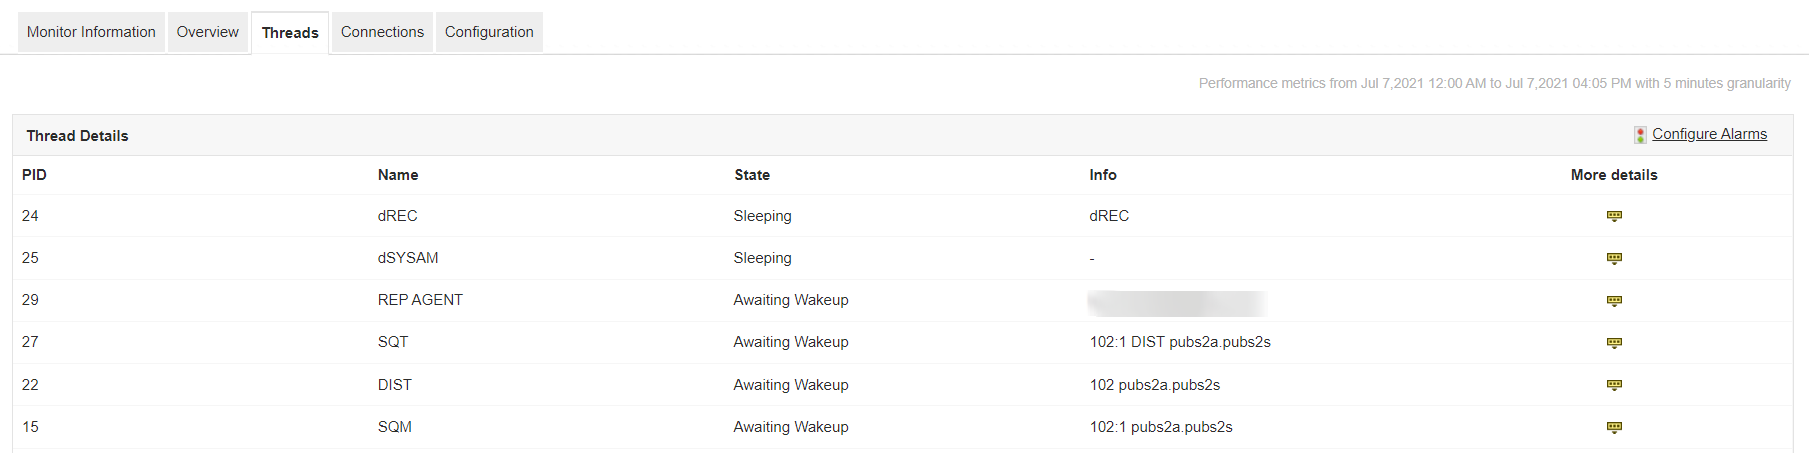The height and width of the screenshot is (453, 1817).
Task: Click the 102:1 DIST pubs2a.pubs2s info cell
Action: click(1180, 342)
